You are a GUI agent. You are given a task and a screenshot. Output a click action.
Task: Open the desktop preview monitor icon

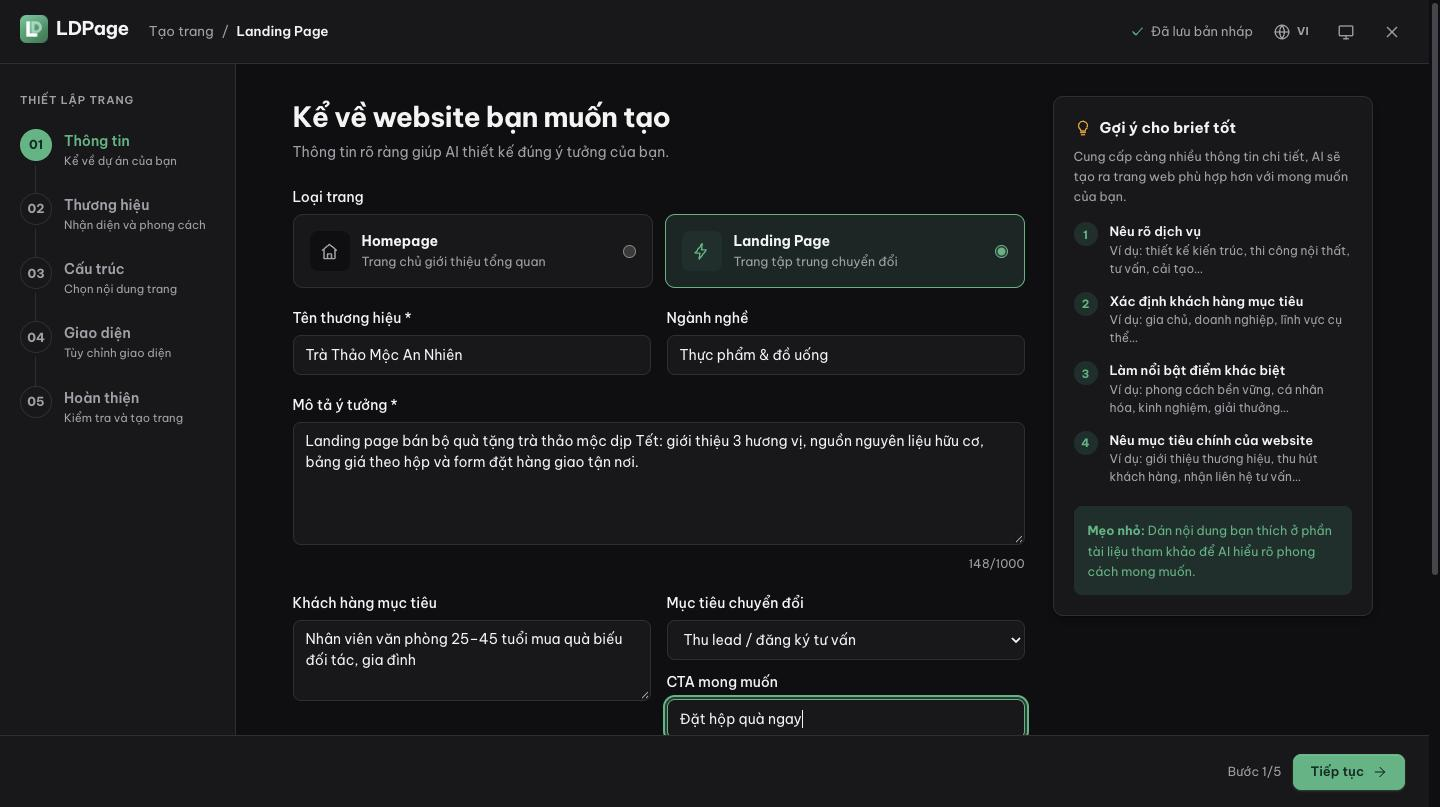click(x=1346, y=32)
